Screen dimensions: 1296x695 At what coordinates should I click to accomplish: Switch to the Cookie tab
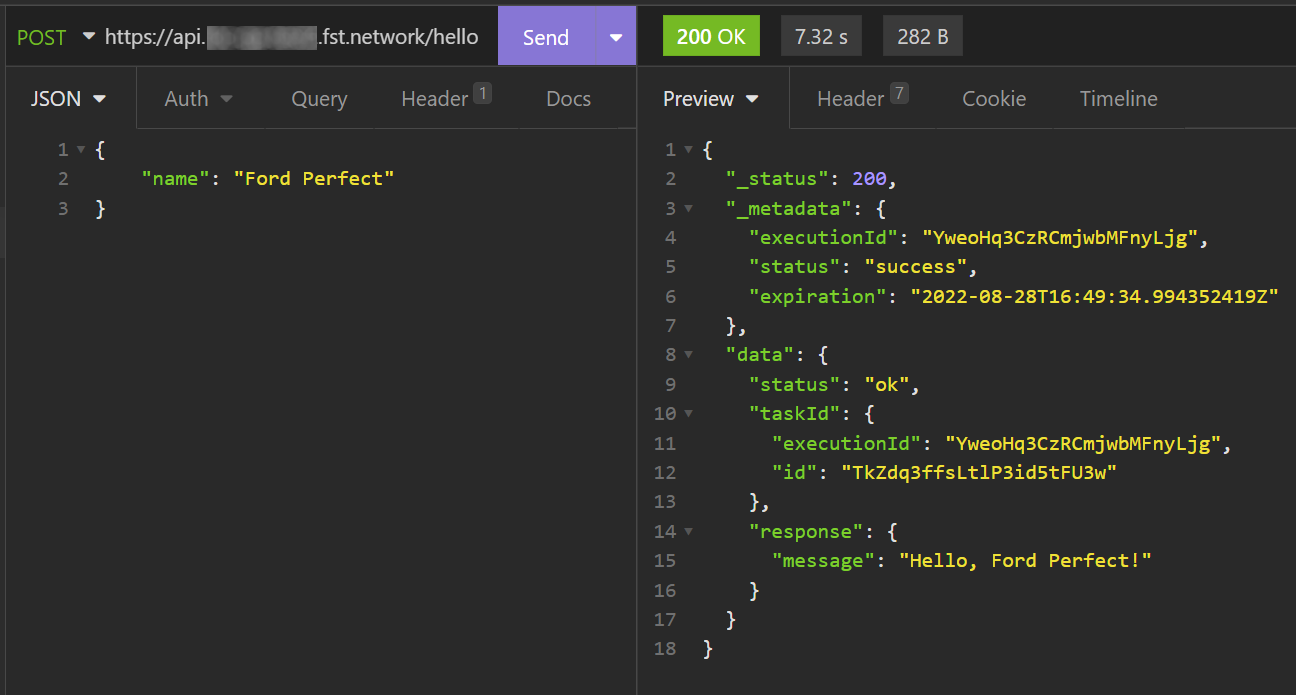994,99
